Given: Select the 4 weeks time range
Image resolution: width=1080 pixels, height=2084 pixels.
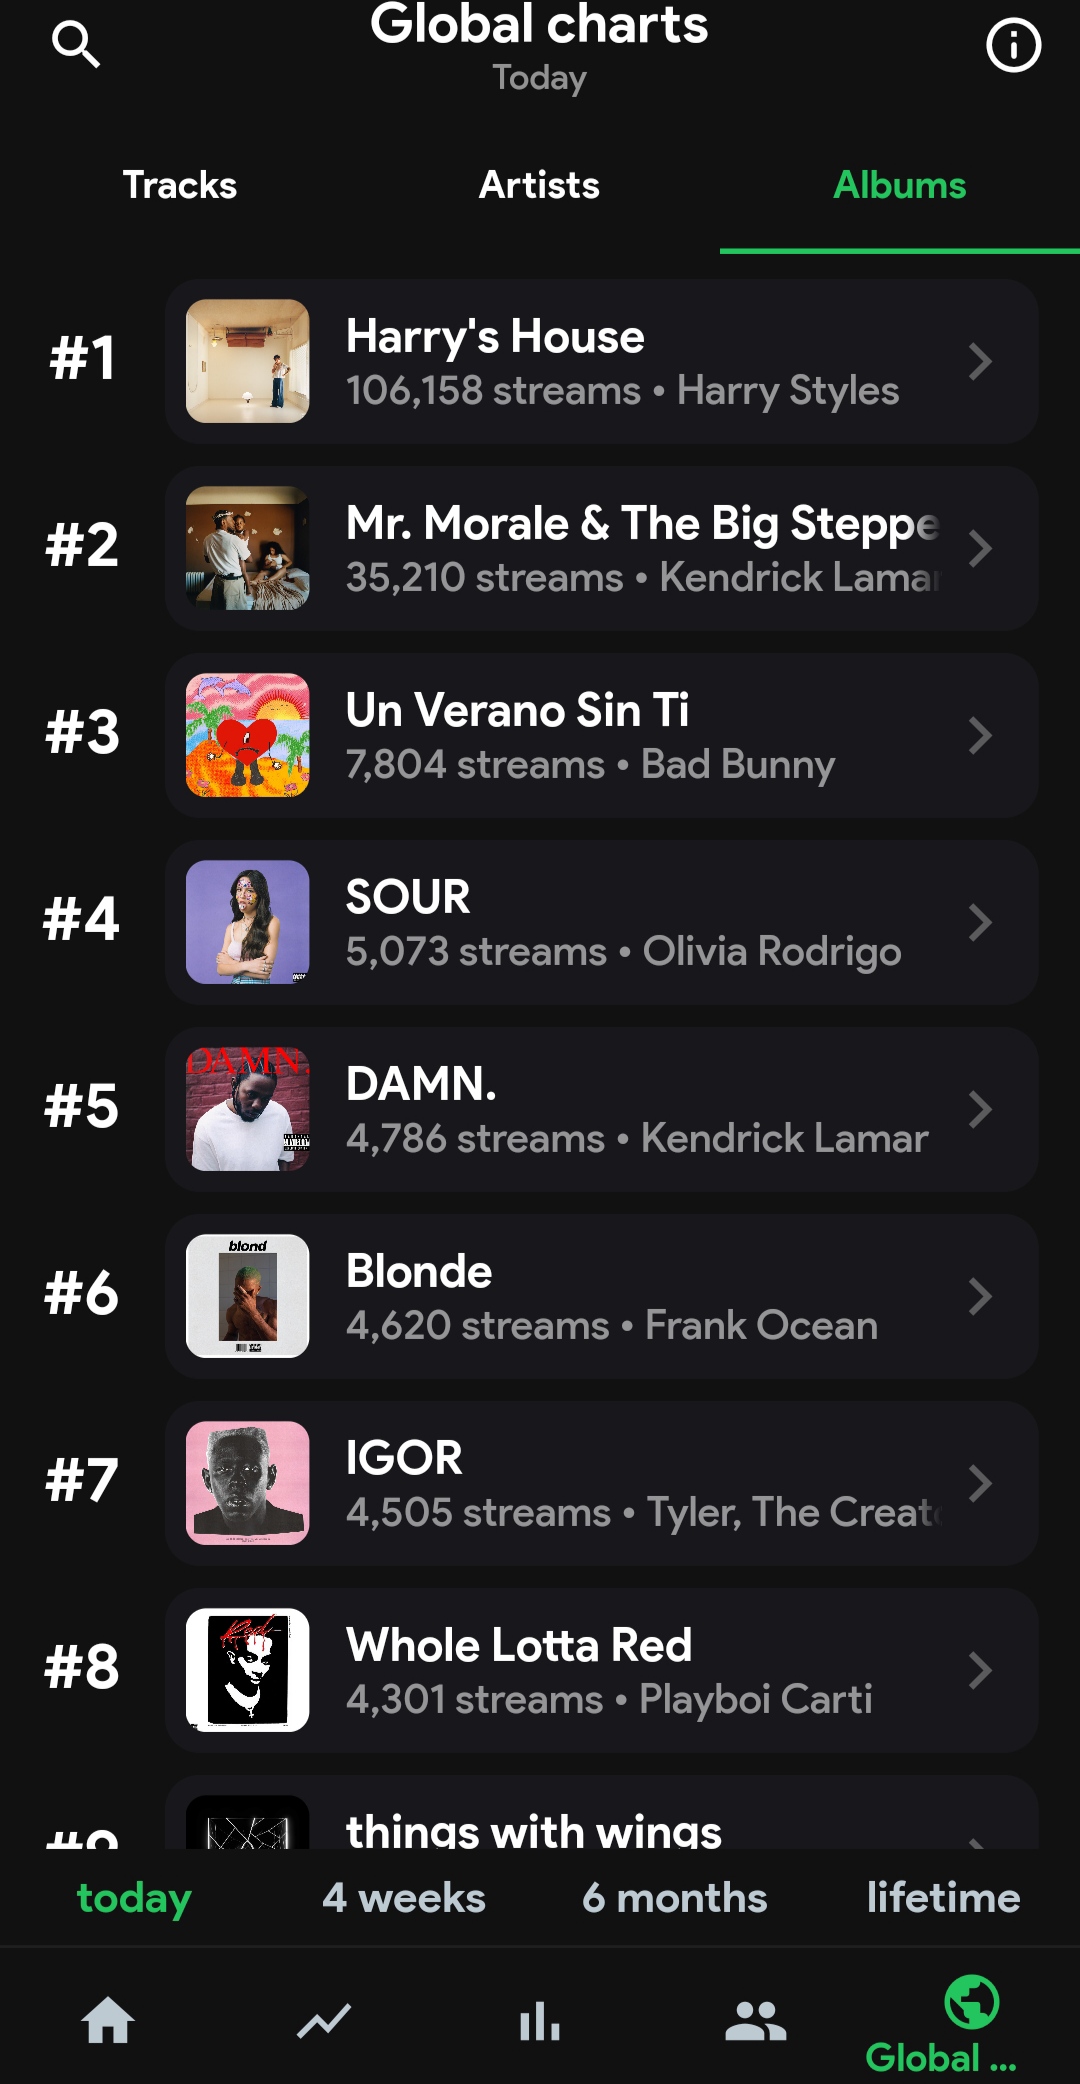Looking at the screenshot, I should point(404,1897).
